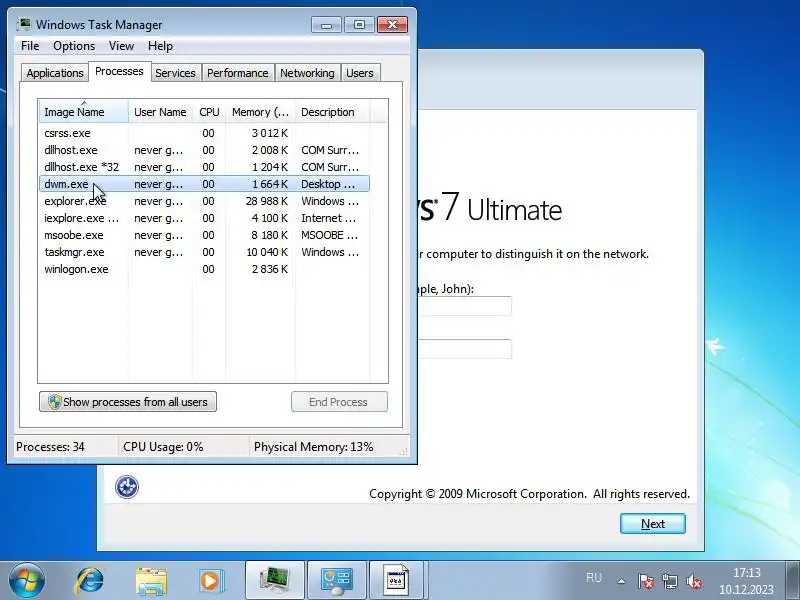Open the network status tray icon

click(x=669, y=581)
